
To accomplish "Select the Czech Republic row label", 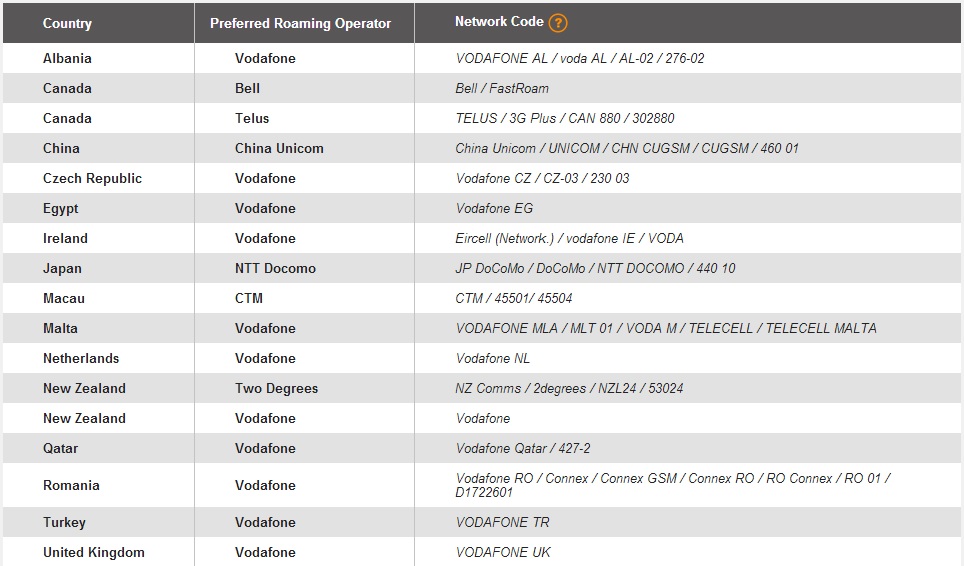I will 92,179.
